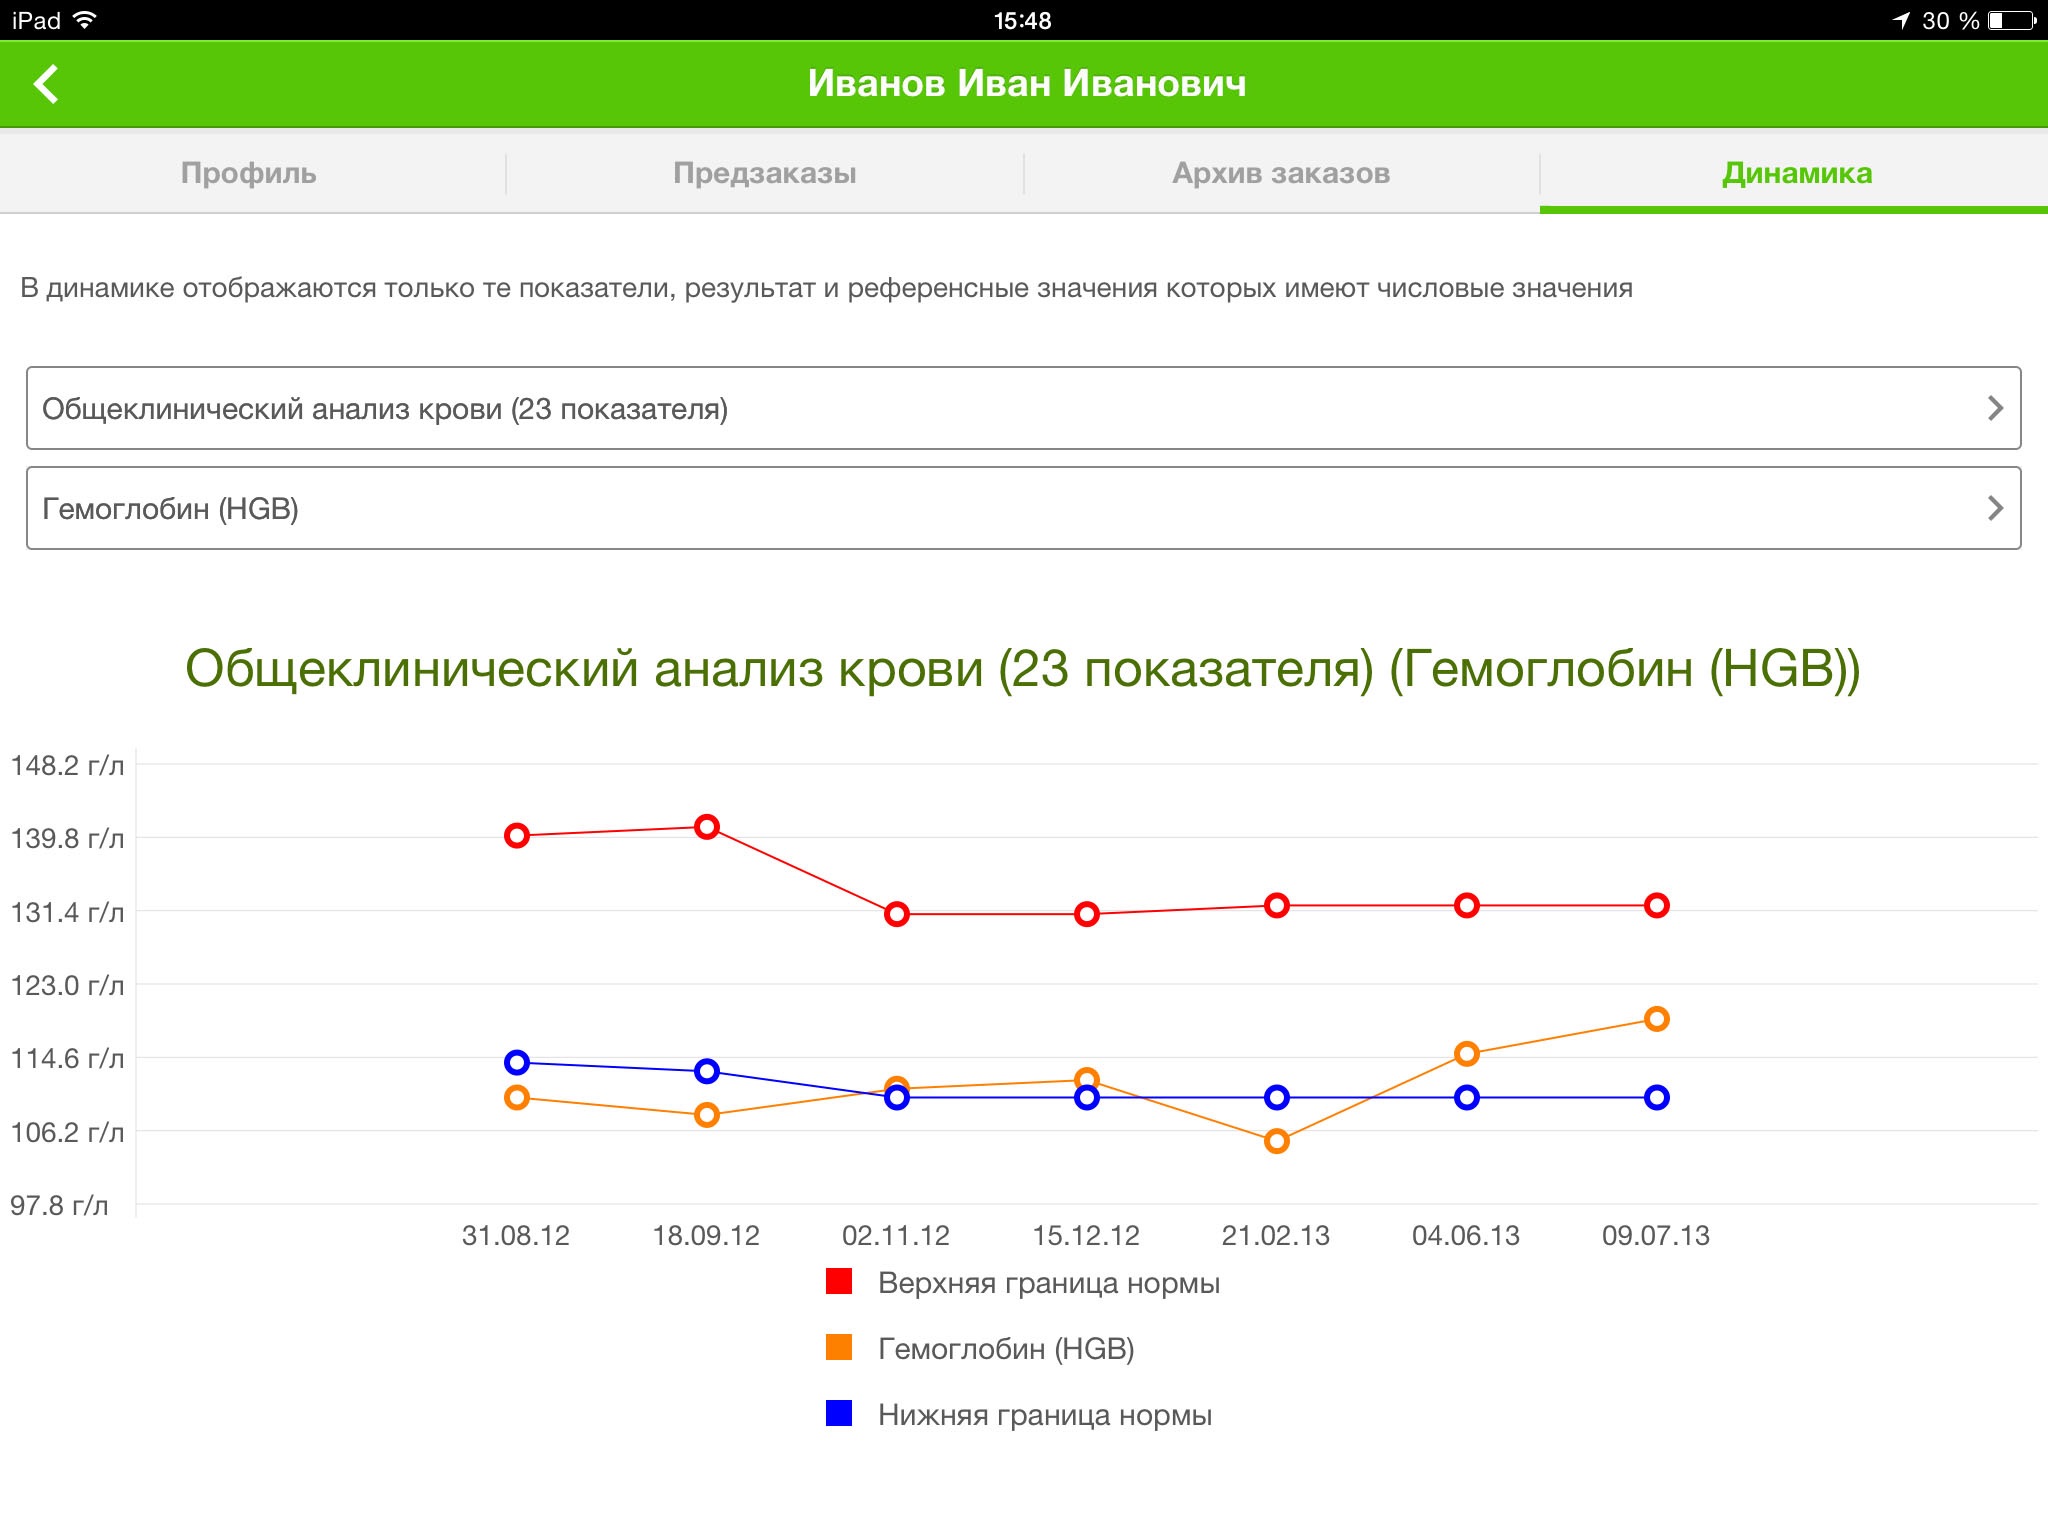Click the 114.6 г/л axis value
The image size is (2048, 1536).
(68, 1059)
